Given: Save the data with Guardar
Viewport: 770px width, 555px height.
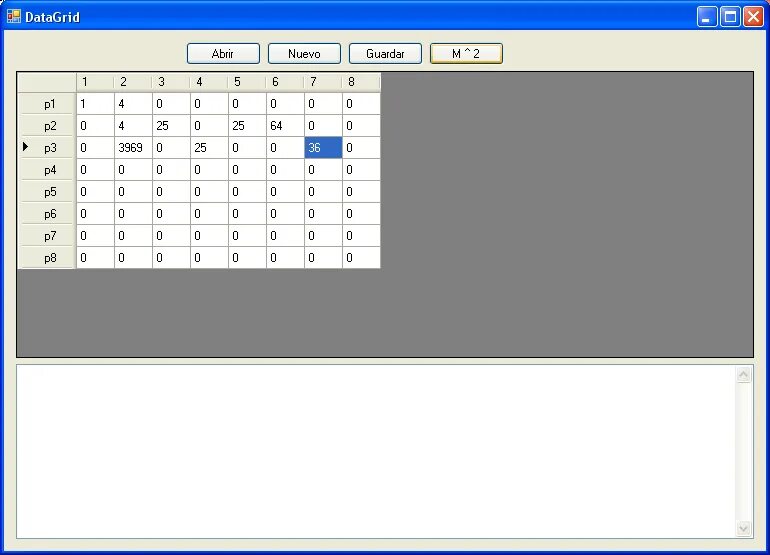Looking at the screenshot, I should click(385, 54).
